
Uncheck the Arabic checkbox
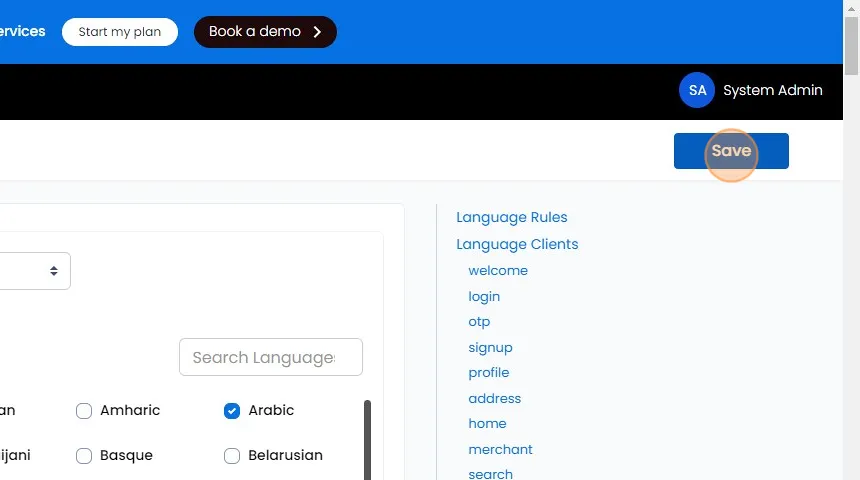[x=232, y=410]
